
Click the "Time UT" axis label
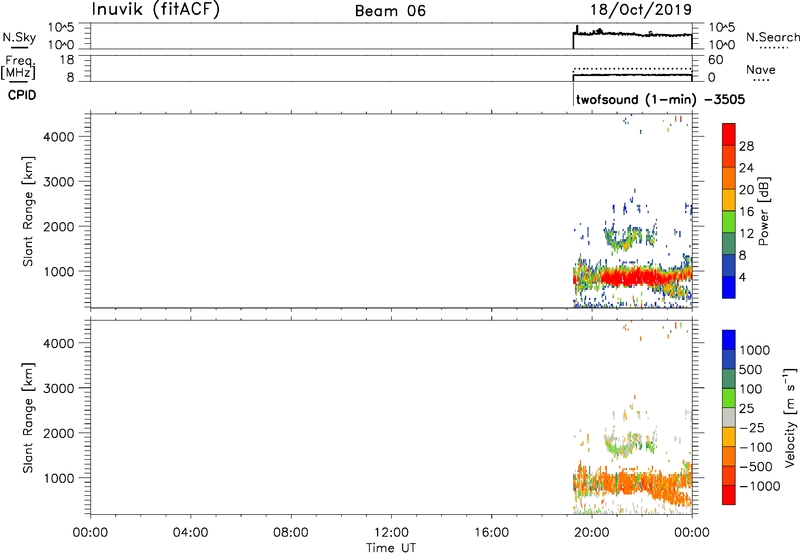pos(391,548)
